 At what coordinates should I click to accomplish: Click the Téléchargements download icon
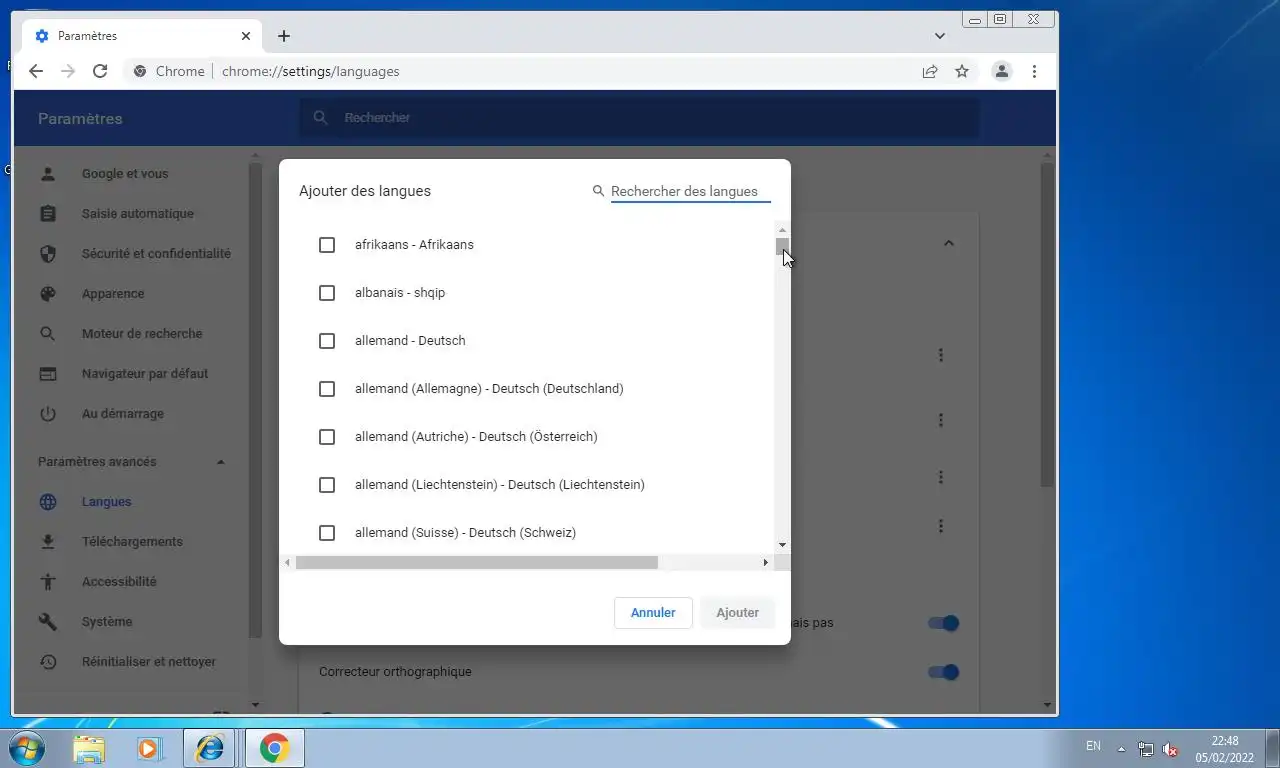pyautogui.click(x=48, y=542)
